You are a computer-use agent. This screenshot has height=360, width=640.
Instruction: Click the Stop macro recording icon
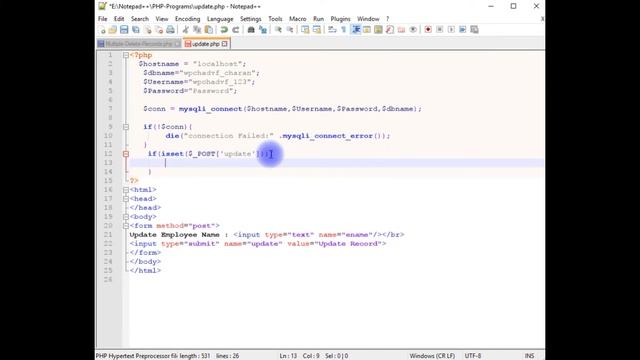pyautogui.click(x=440, y=30)
